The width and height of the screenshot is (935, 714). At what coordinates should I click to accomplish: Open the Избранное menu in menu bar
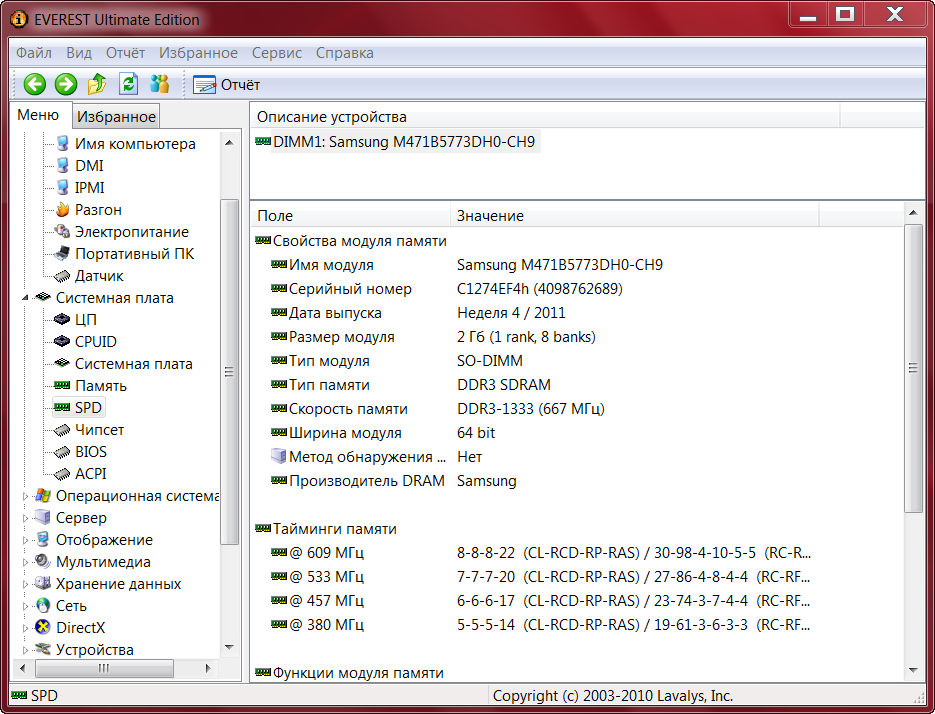(x=198, y=53)
